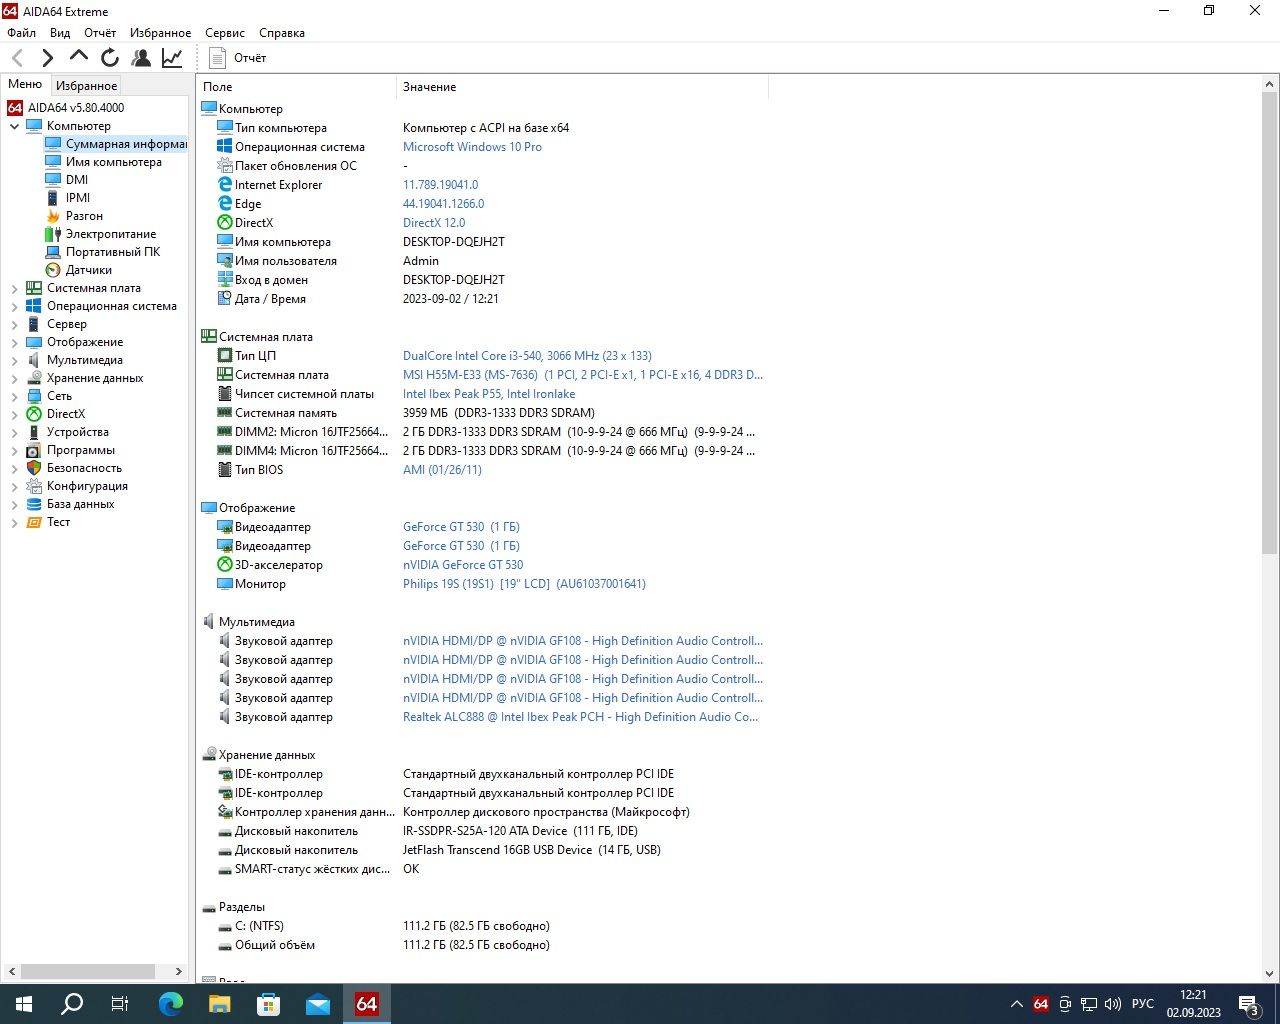Click the horizontal scrollbar of the tree panel

click(x=88, y=971)
